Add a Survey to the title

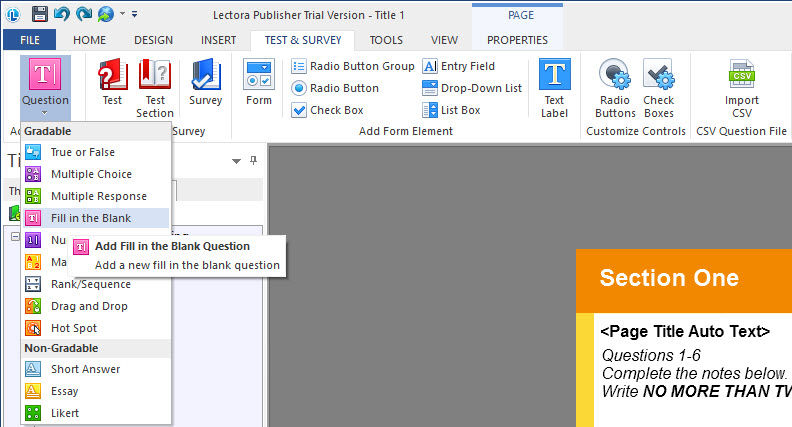point(206,82)
